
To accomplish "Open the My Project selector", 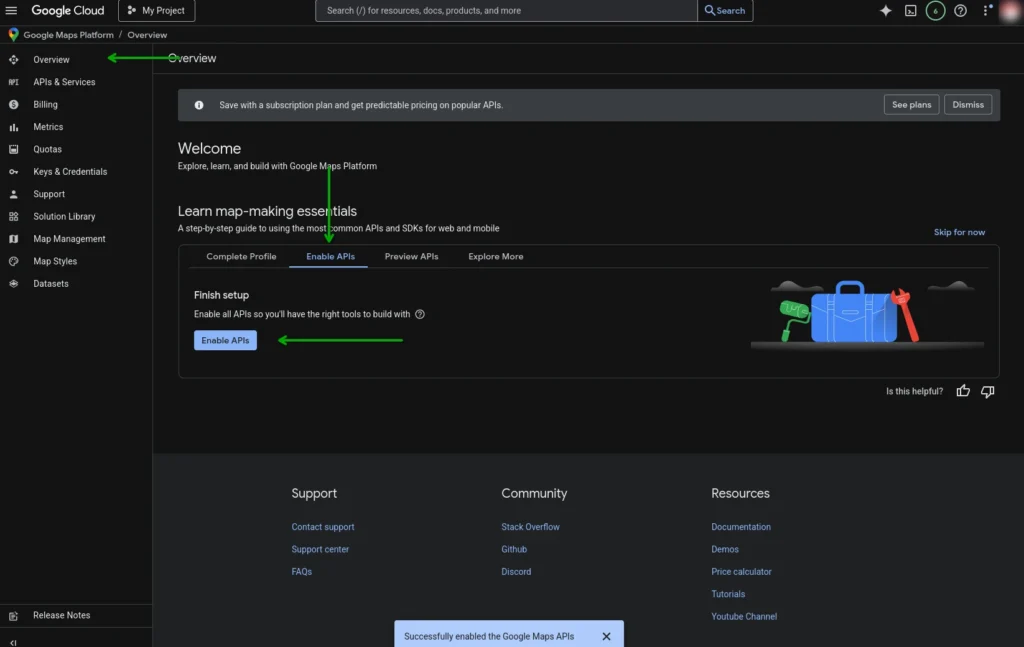I will pyautogui.click(x=156, y=11).
